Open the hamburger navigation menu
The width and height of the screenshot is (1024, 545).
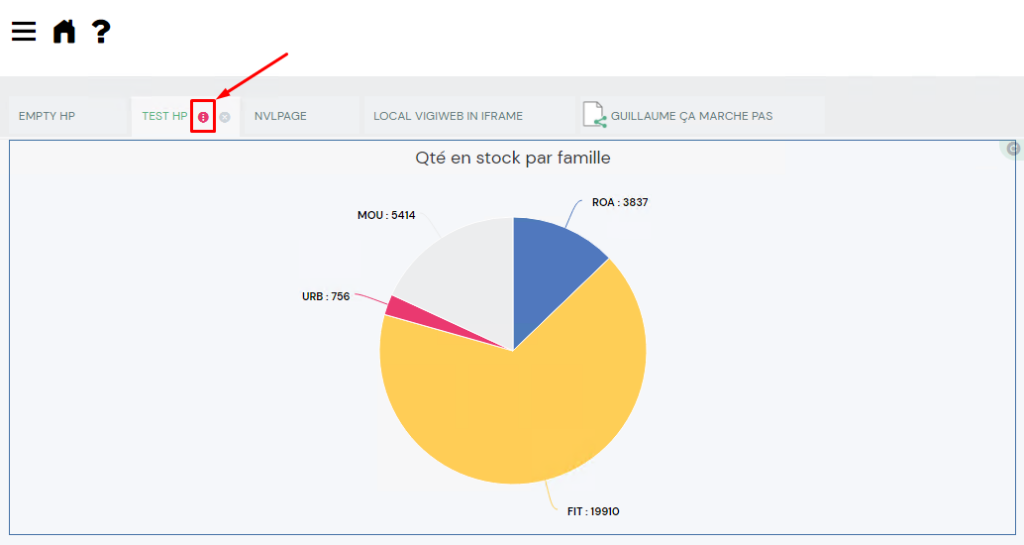pos(24,32)
